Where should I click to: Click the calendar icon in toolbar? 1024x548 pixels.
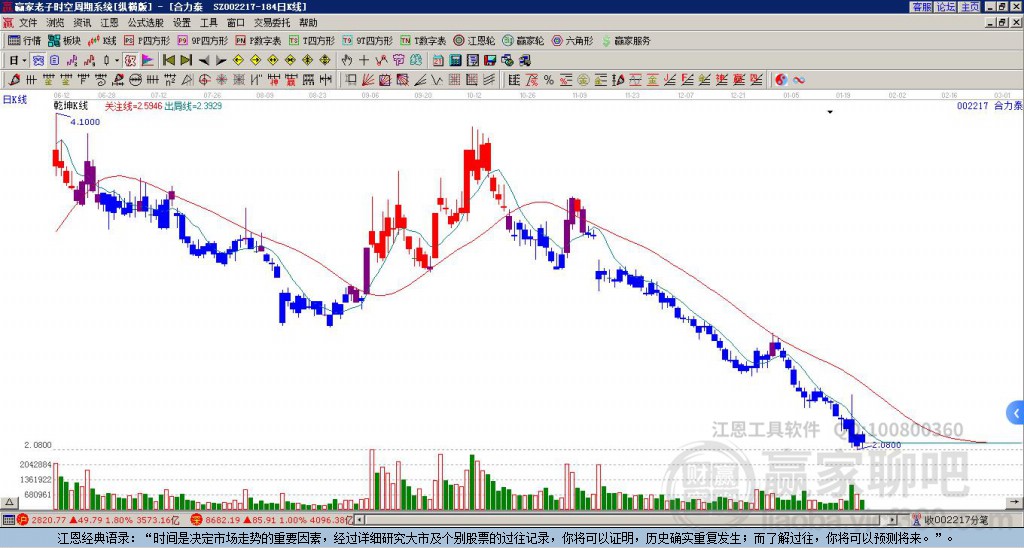(438, 60)
